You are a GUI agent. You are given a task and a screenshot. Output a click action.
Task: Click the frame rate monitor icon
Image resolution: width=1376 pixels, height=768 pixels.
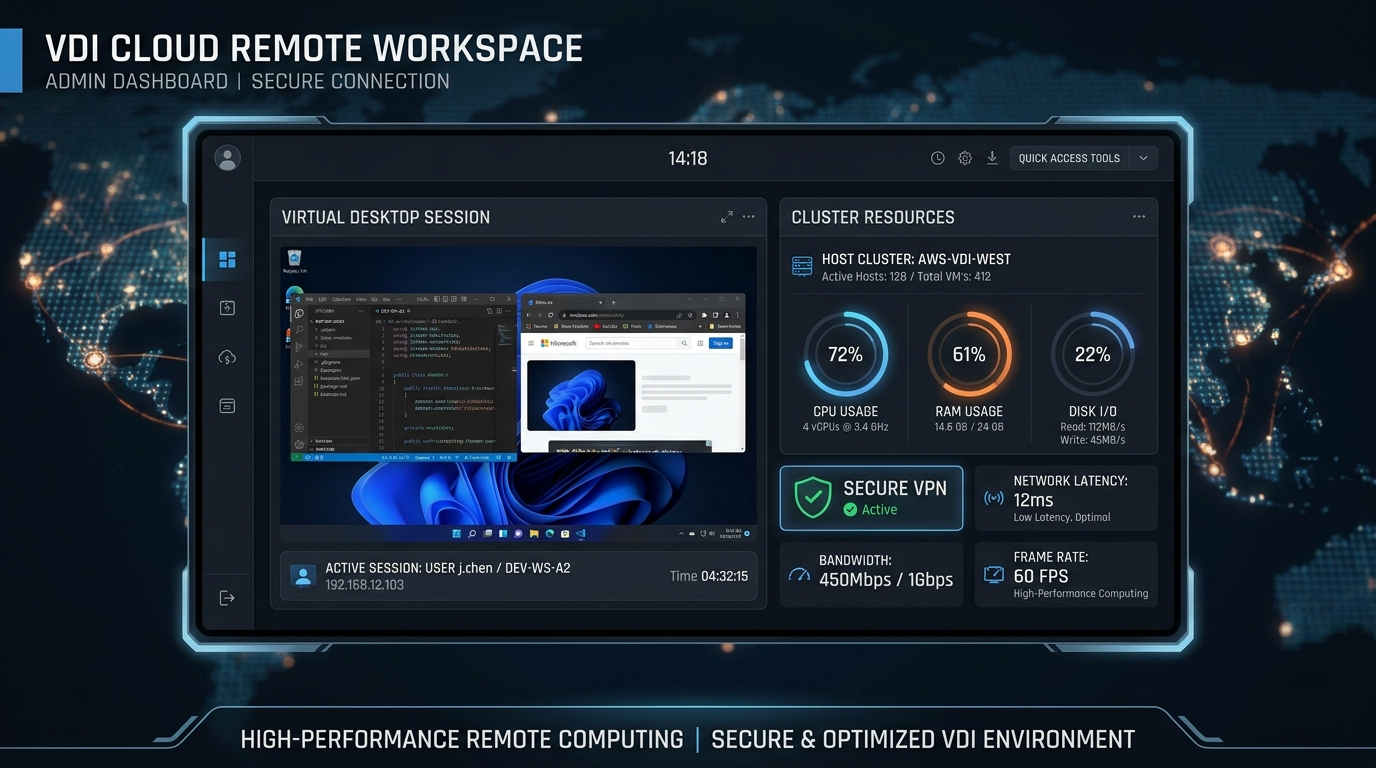pyautogui.click(x=994, y=574)
